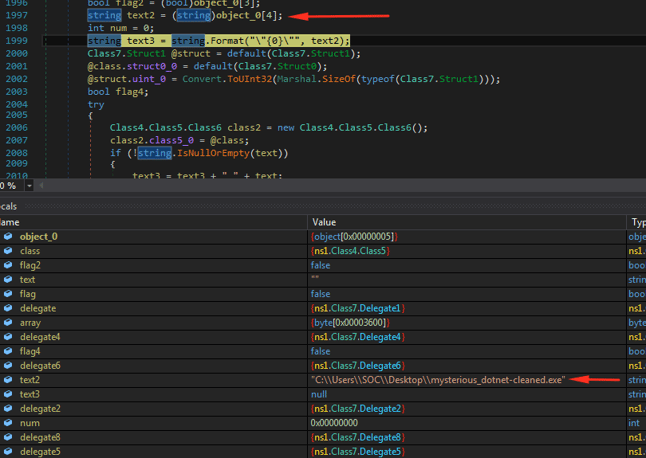This screenshot has height=458, width=646.
Task: Click the null value of text3
Action: tap(319, 395)
